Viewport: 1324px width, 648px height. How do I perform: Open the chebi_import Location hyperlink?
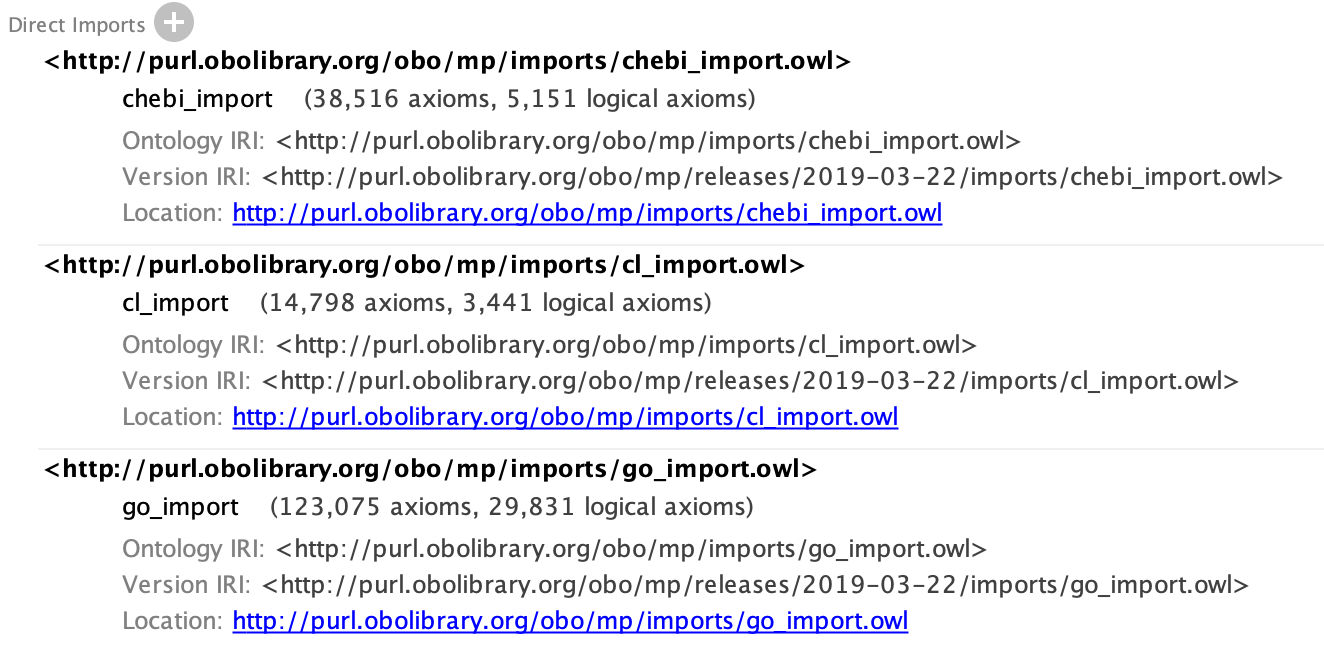(x=586, y=212)
